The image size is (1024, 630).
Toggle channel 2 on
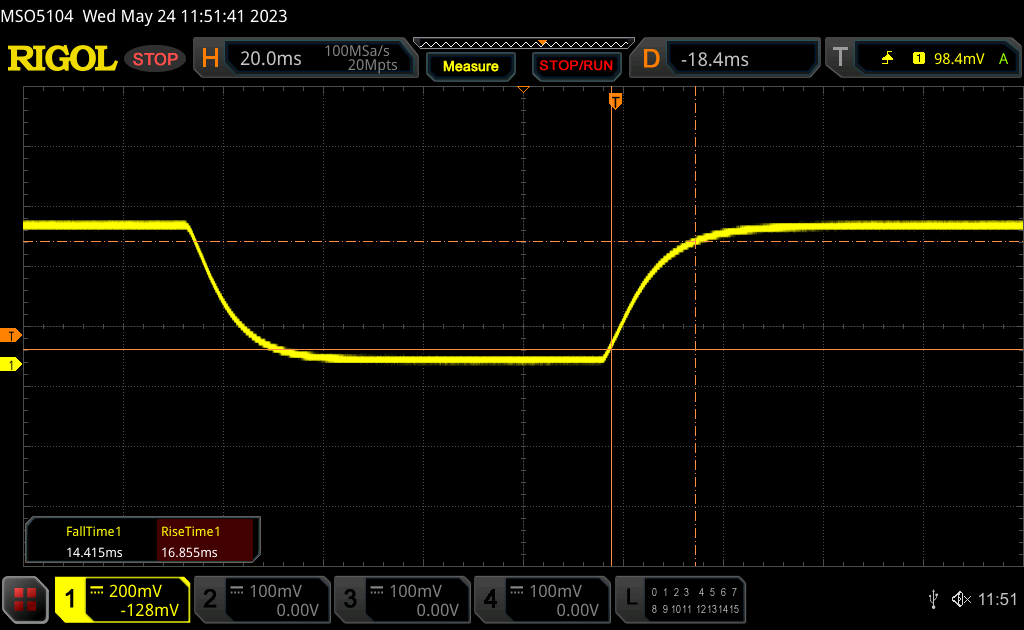pyautogui.click(x=210, y=599)
